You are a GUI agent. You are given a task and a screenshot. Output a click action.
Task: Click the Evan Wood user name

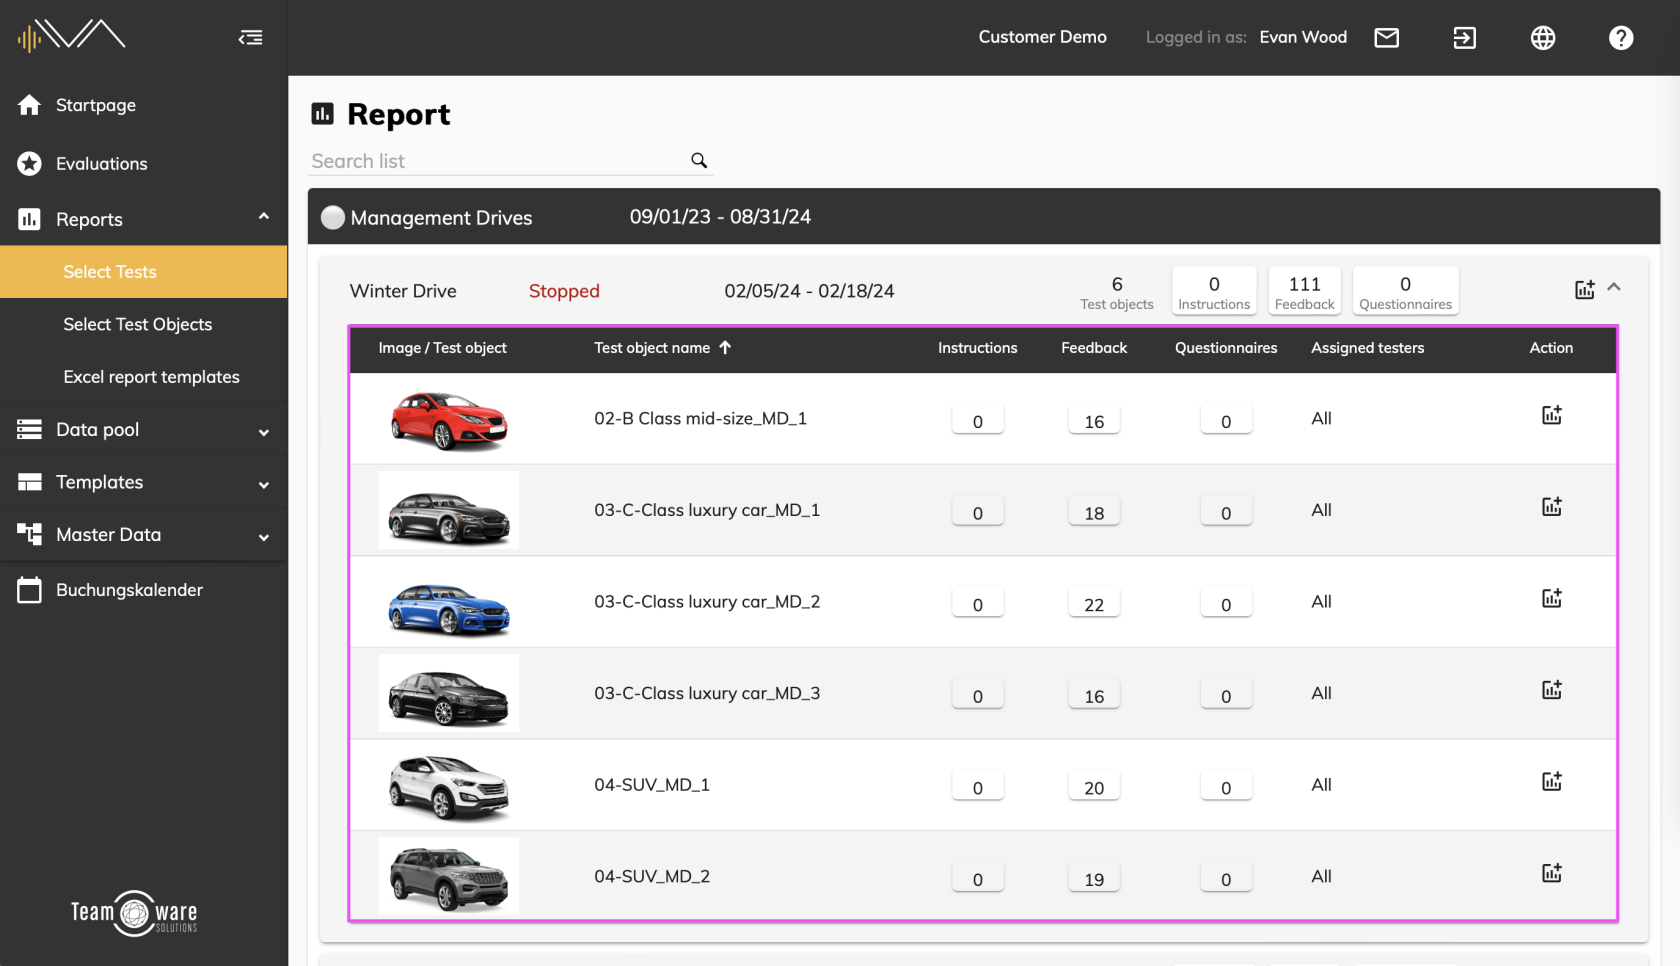click(x=1303, y=37)
